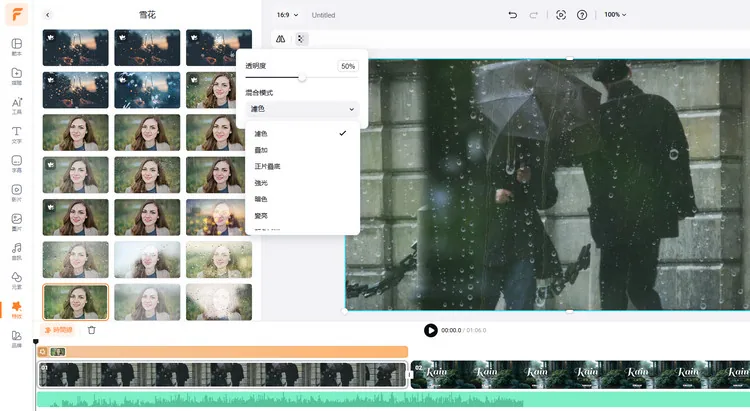
Task: Open the 工具 (AI Tools) sidebar item
Action: point(17,105)
